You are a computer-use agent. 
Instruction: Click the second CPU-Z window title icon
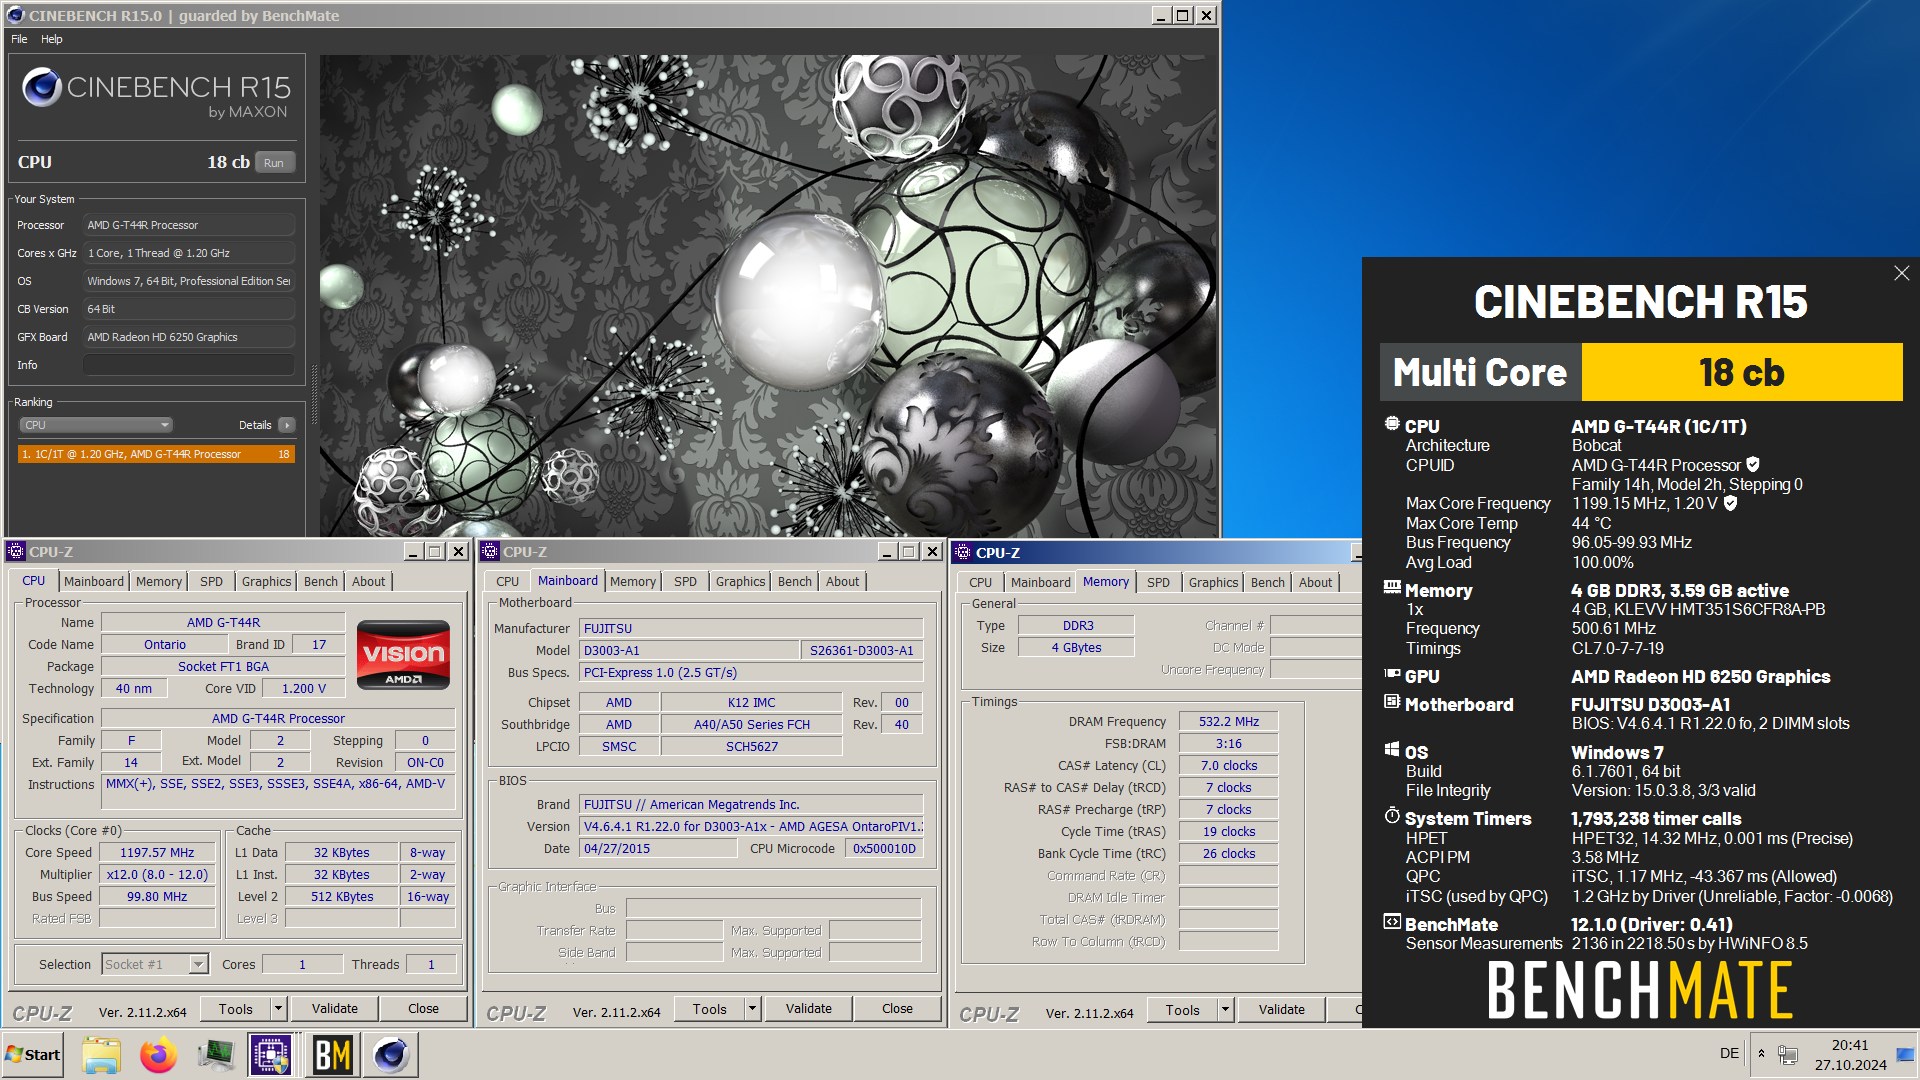tap(490, 551)
